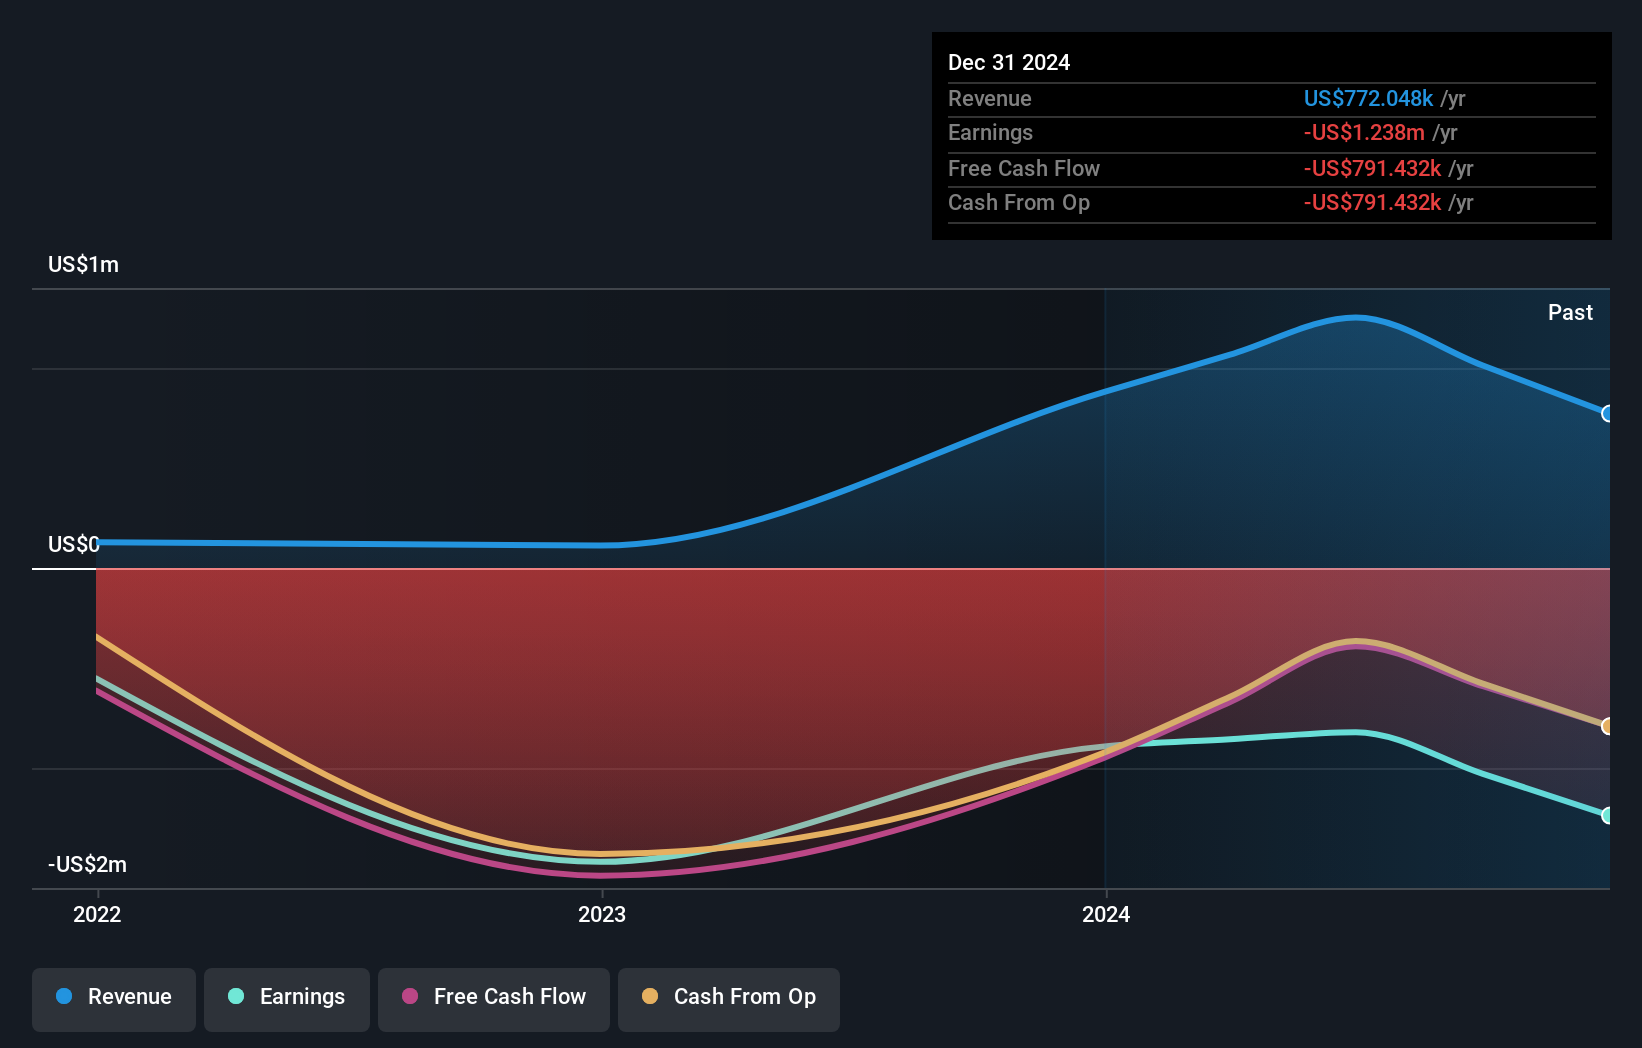Click the 2024 x-axis label
Screen dimensions: 1642x1048
point(1106,914)
